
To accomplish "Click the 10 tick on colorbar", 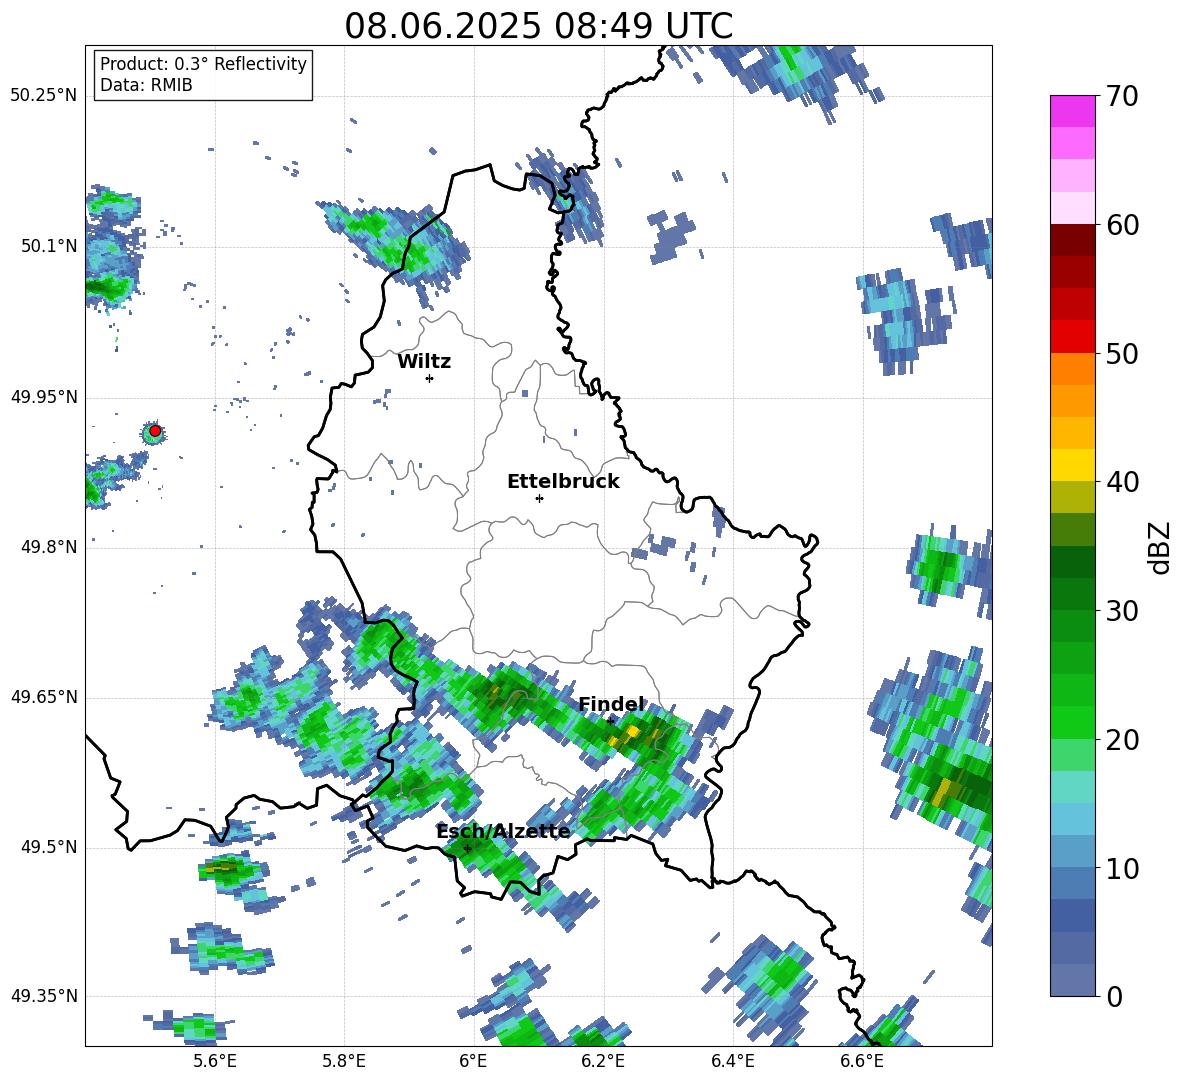I will tap(1122, 868).
